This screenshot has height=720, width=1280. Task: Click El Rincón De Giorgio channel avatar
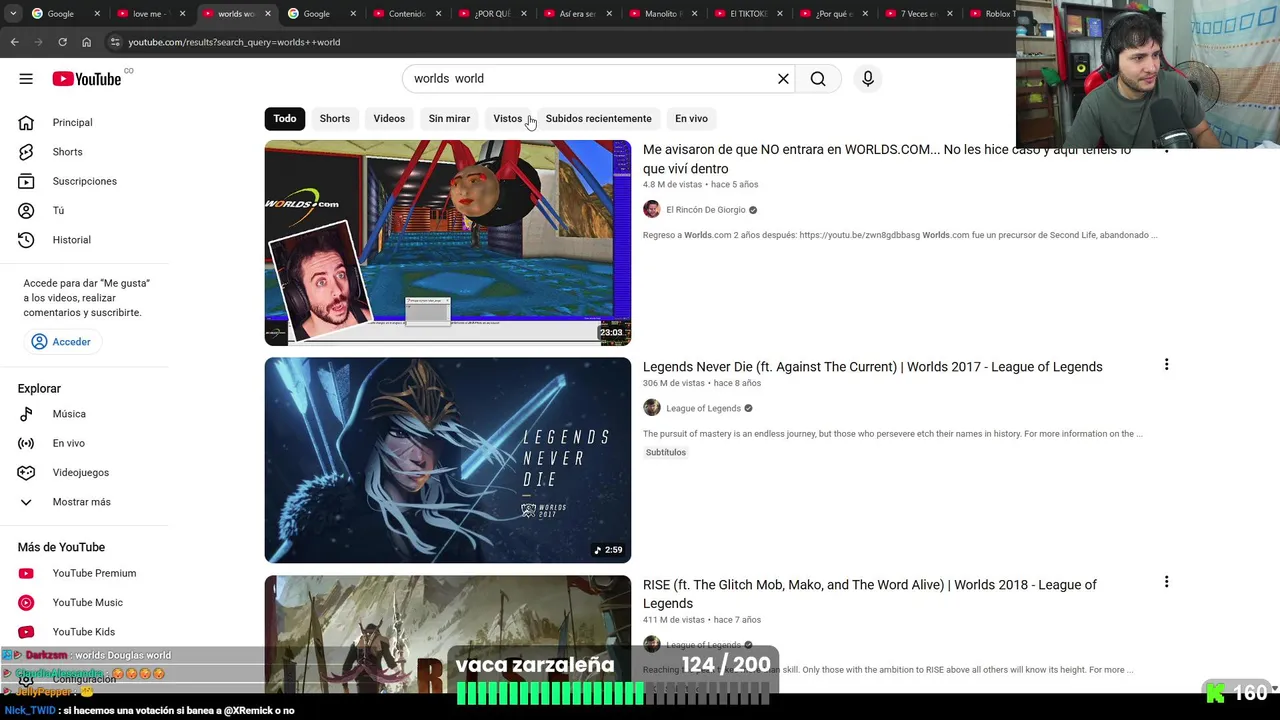(652, 209)
